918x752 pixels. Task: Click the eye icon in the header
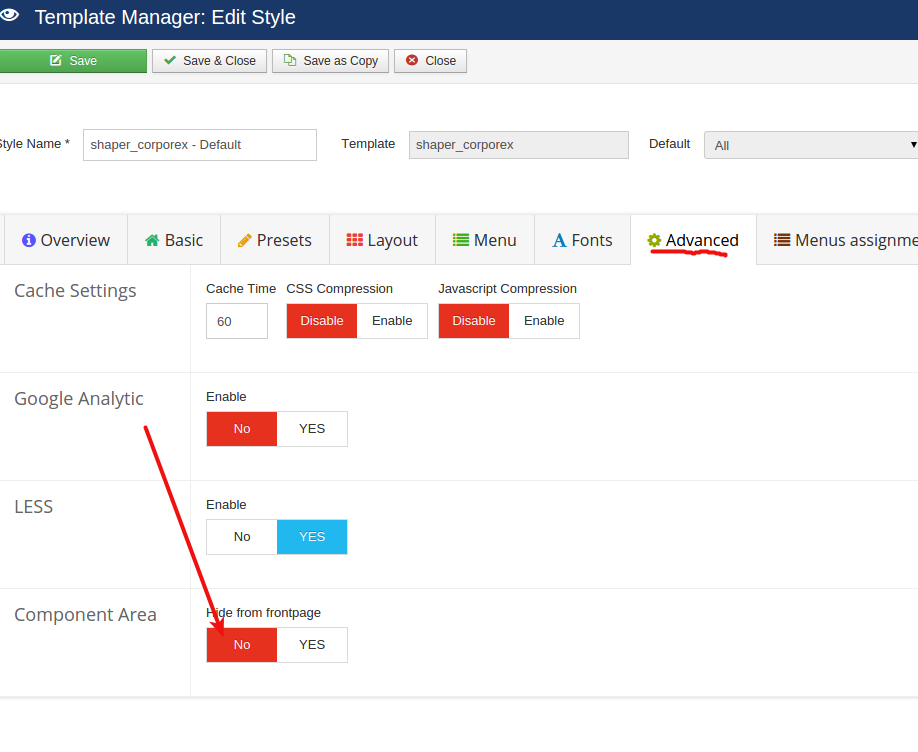click(9, 16)
